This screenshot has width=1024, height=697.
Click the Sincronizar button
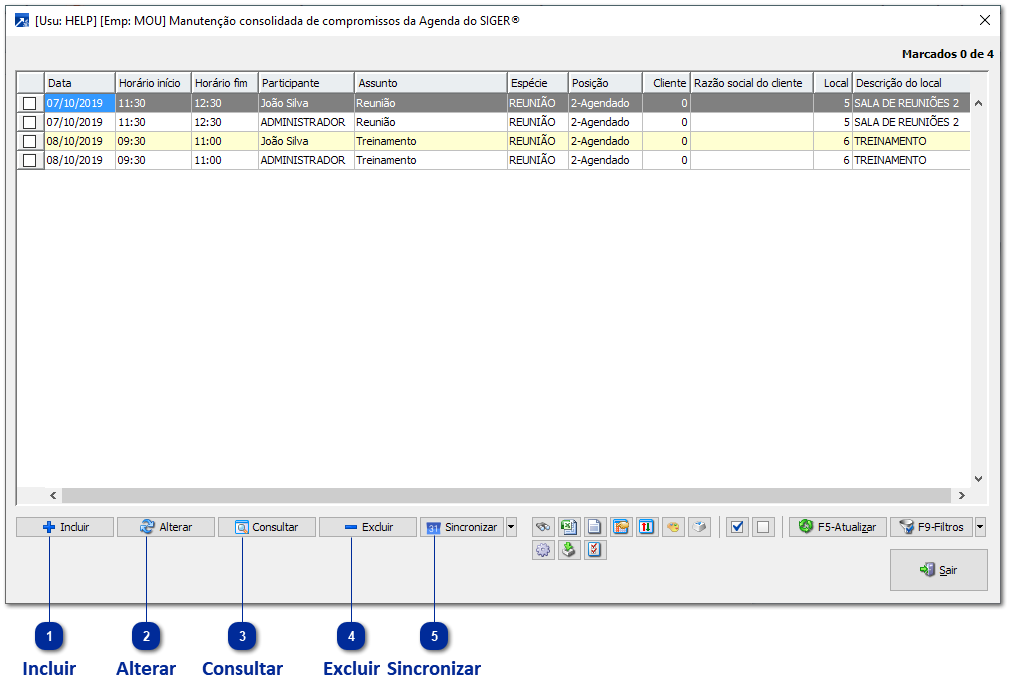pyautogui.click(x=462, y=527)
